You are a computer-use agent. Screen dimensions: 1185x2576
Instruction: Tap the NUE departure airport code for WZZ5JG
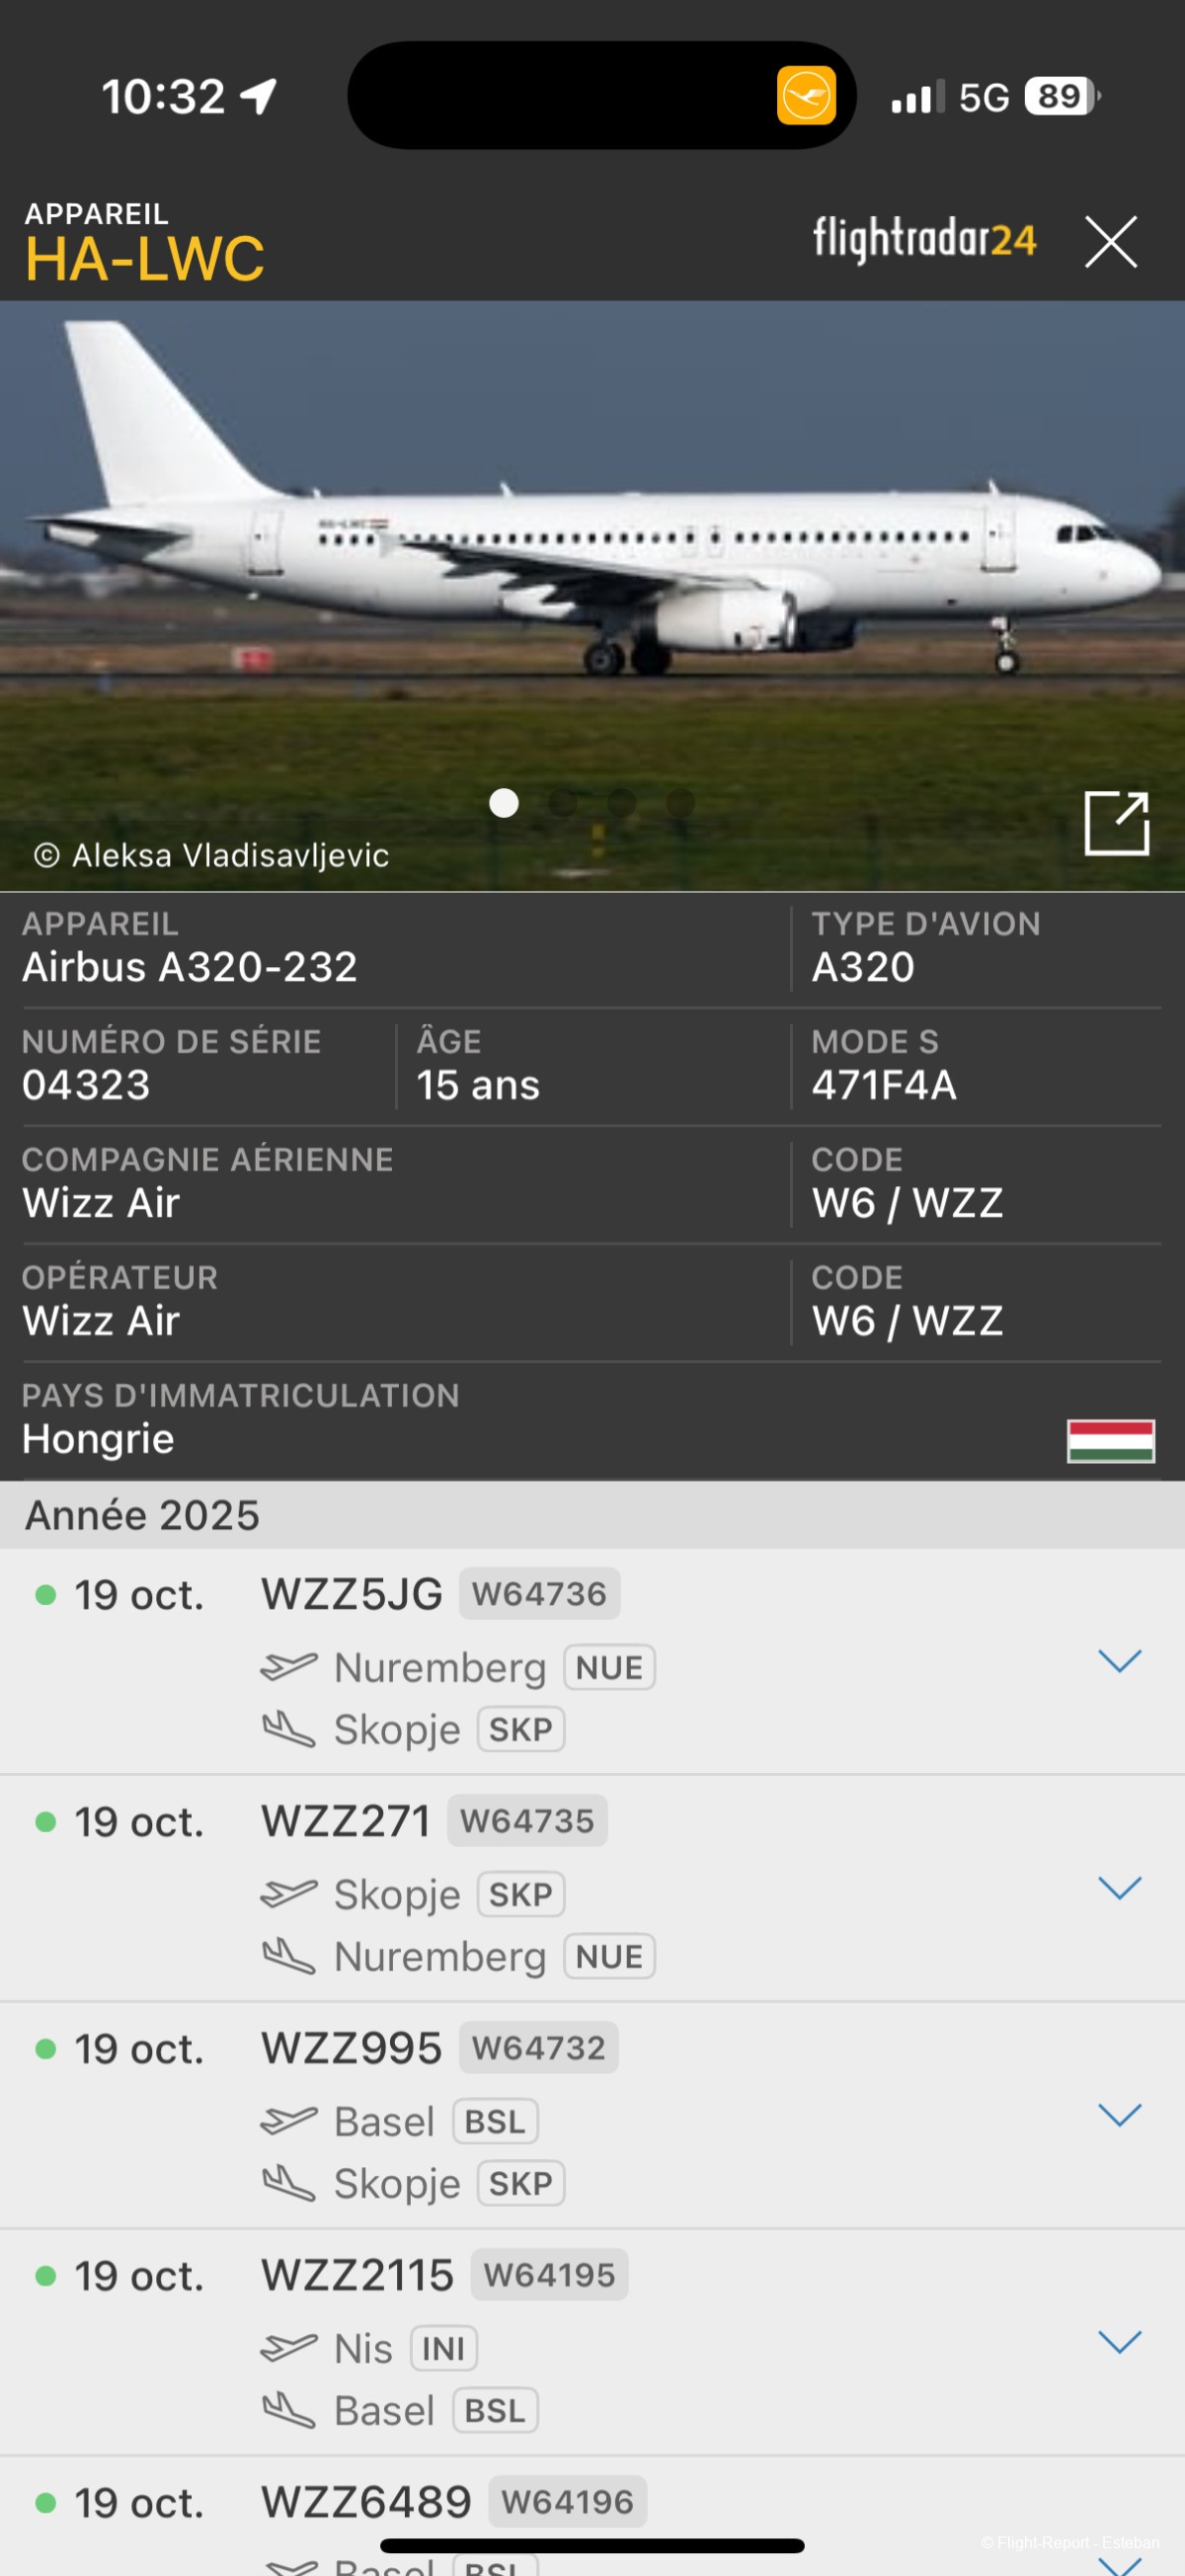(x=609, y=1668)
